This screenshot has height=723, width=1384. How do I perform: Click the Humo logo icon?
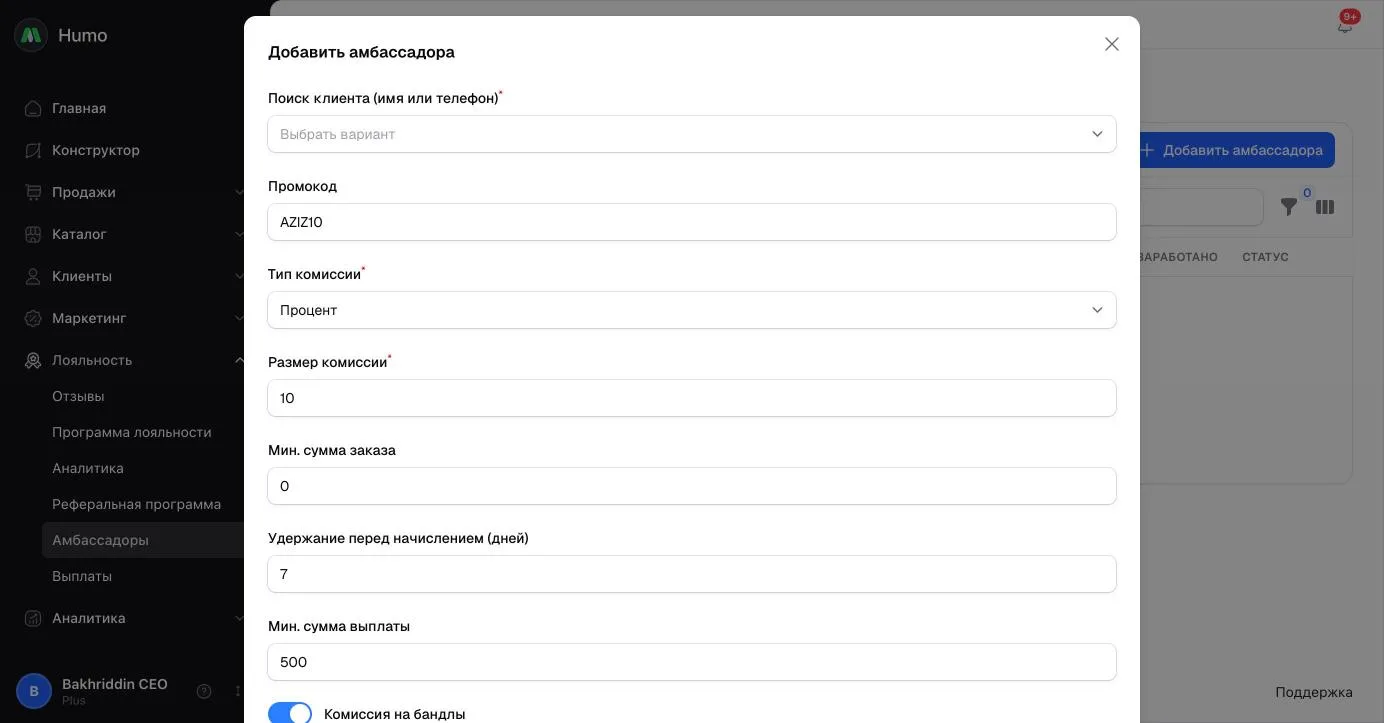(x=31, y=35)
